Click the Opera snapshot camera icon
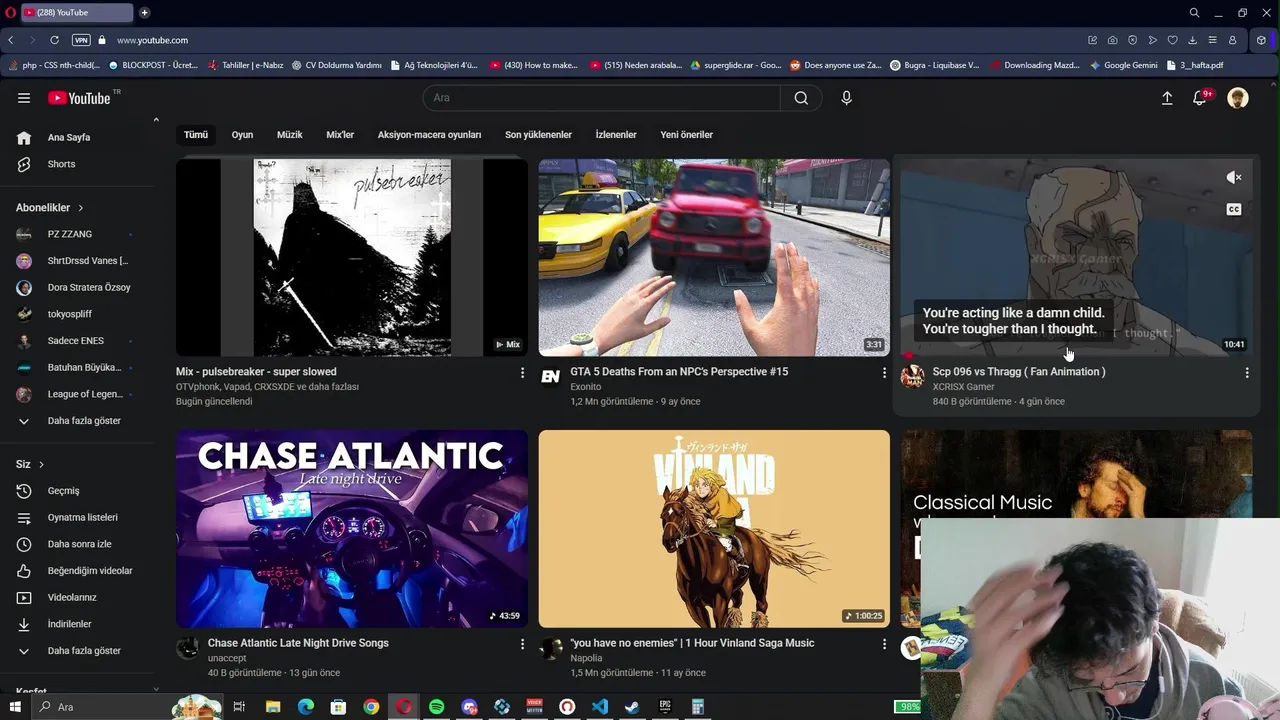 [x=1112, y=40]
